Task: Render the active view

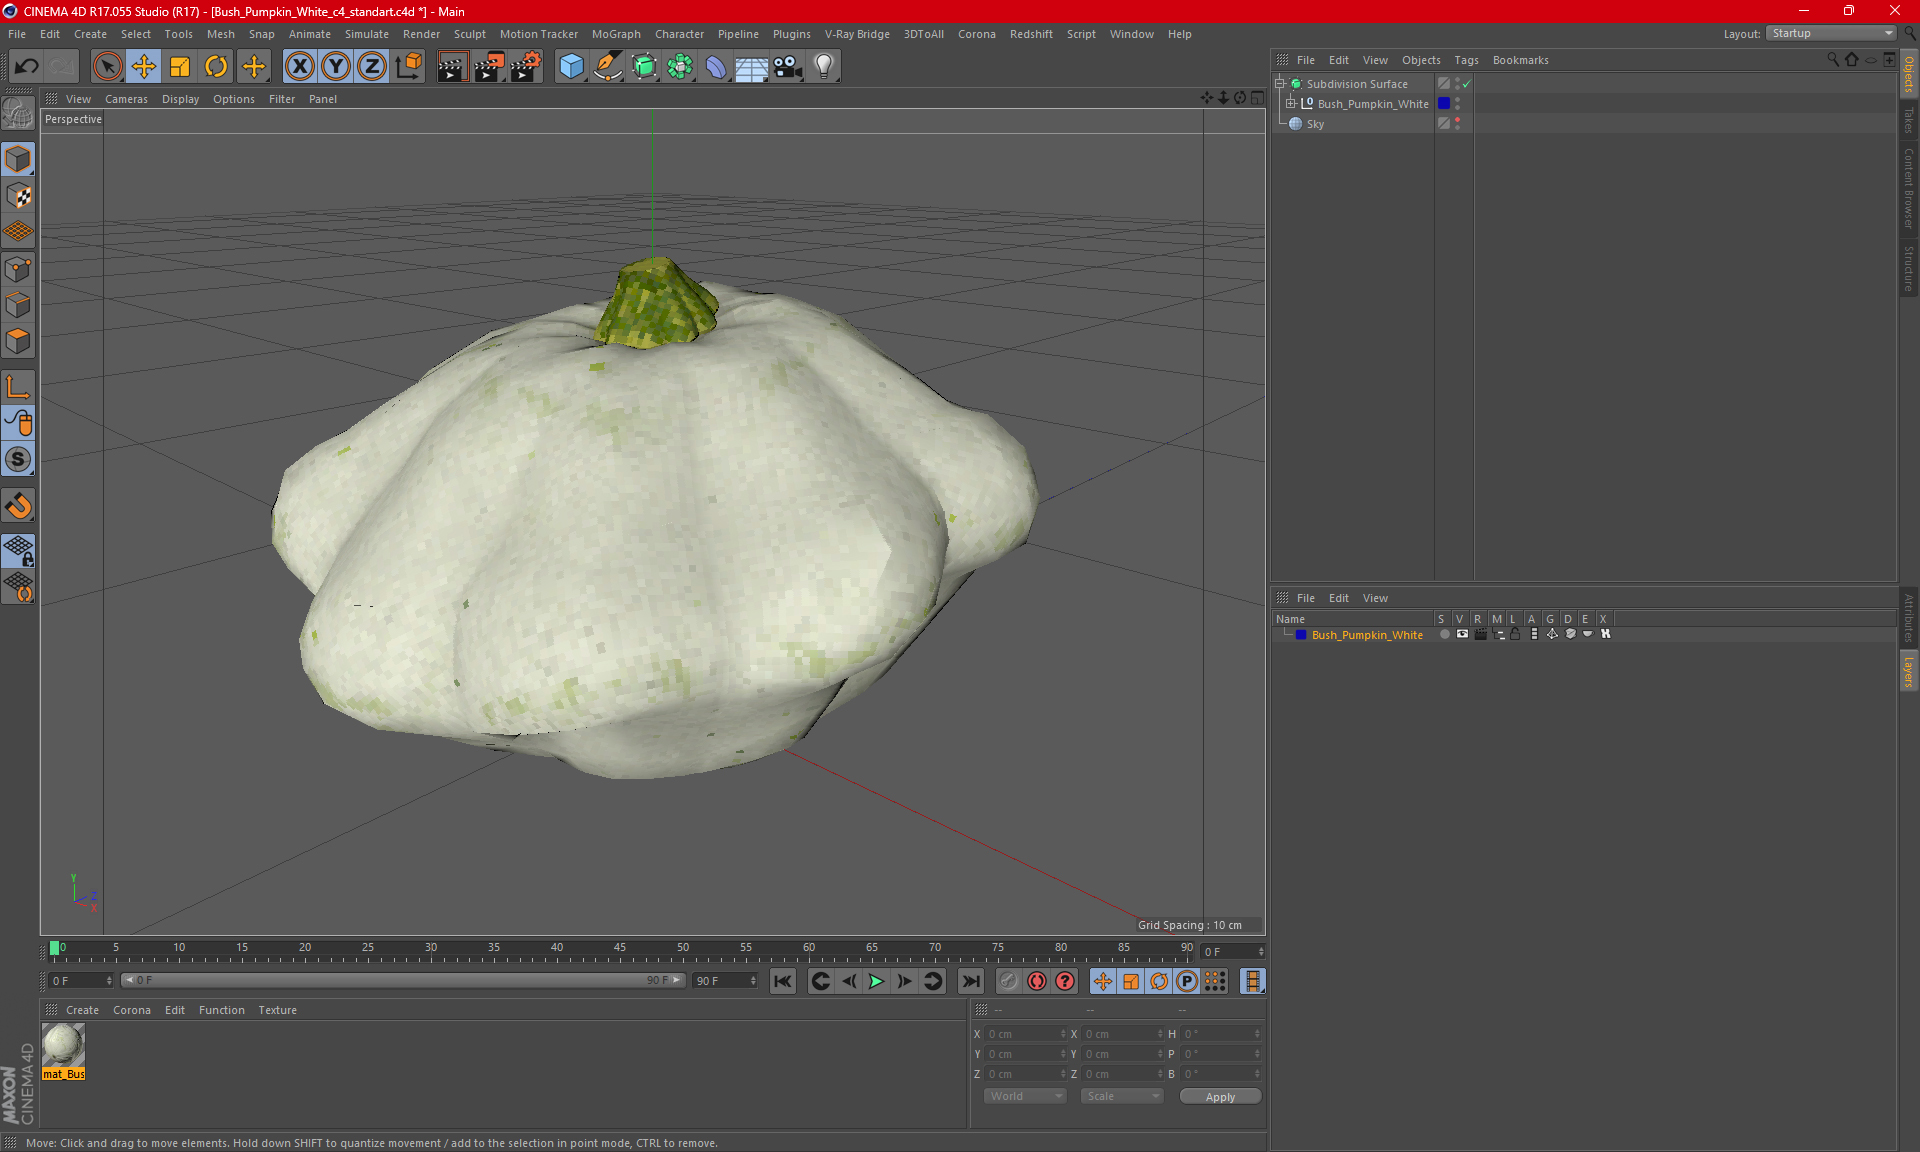Action: point(452,67)
